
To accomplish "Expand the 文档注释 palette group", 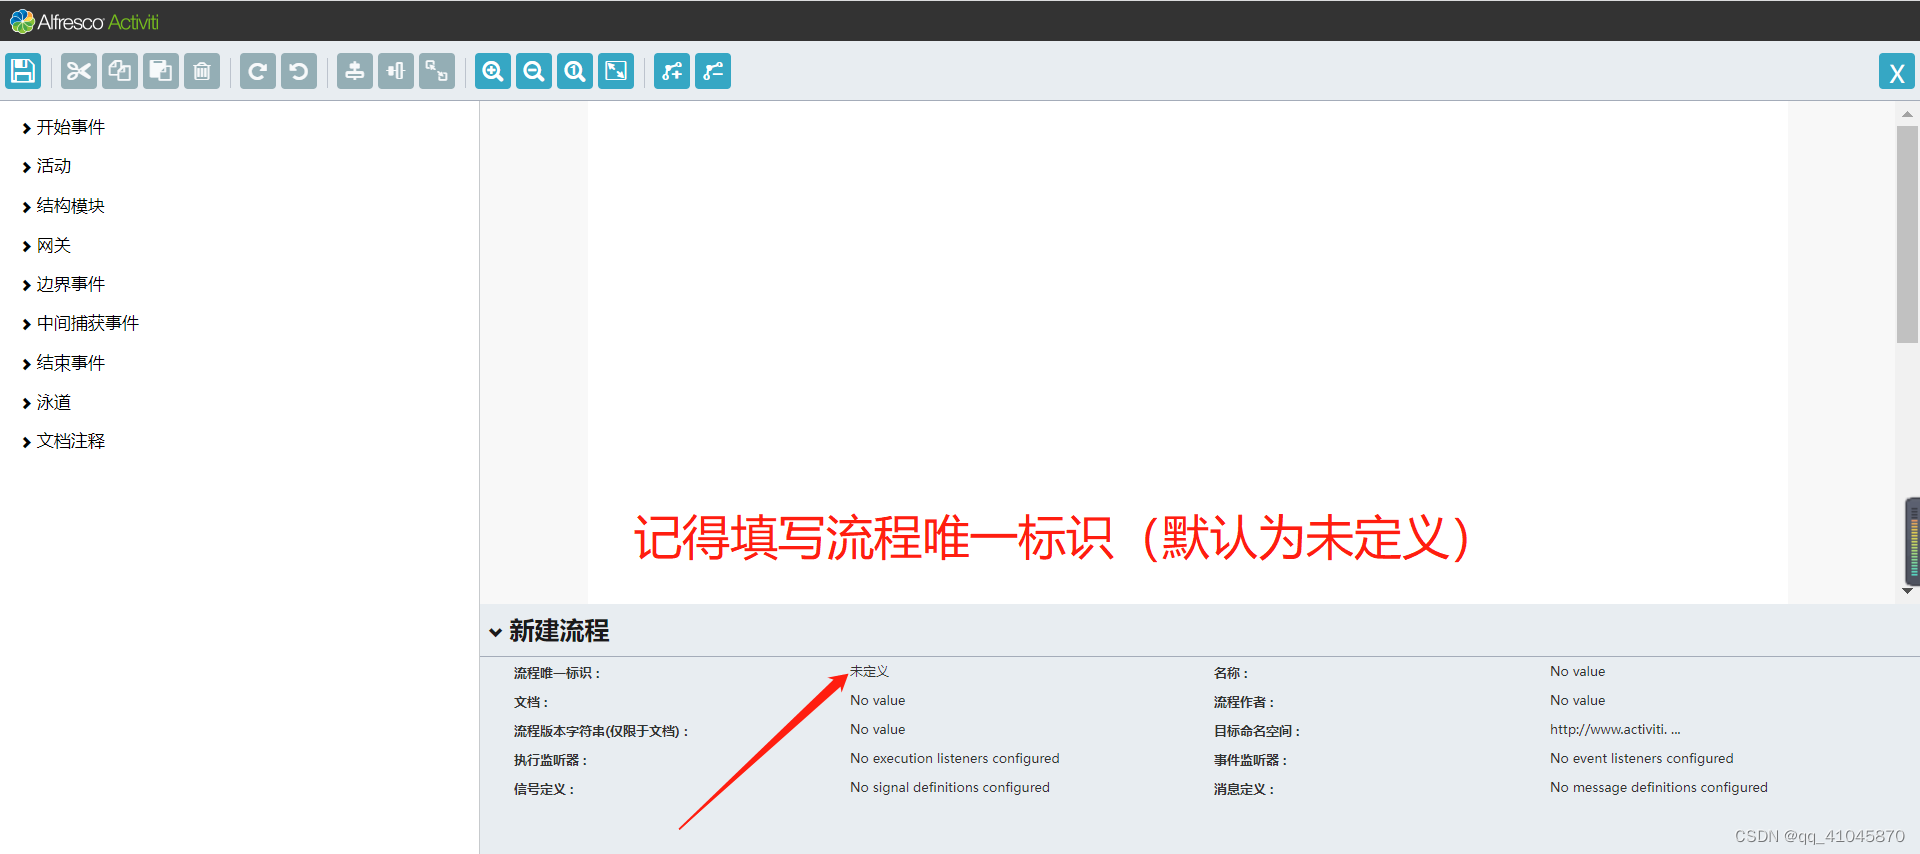I will (63, 441).
